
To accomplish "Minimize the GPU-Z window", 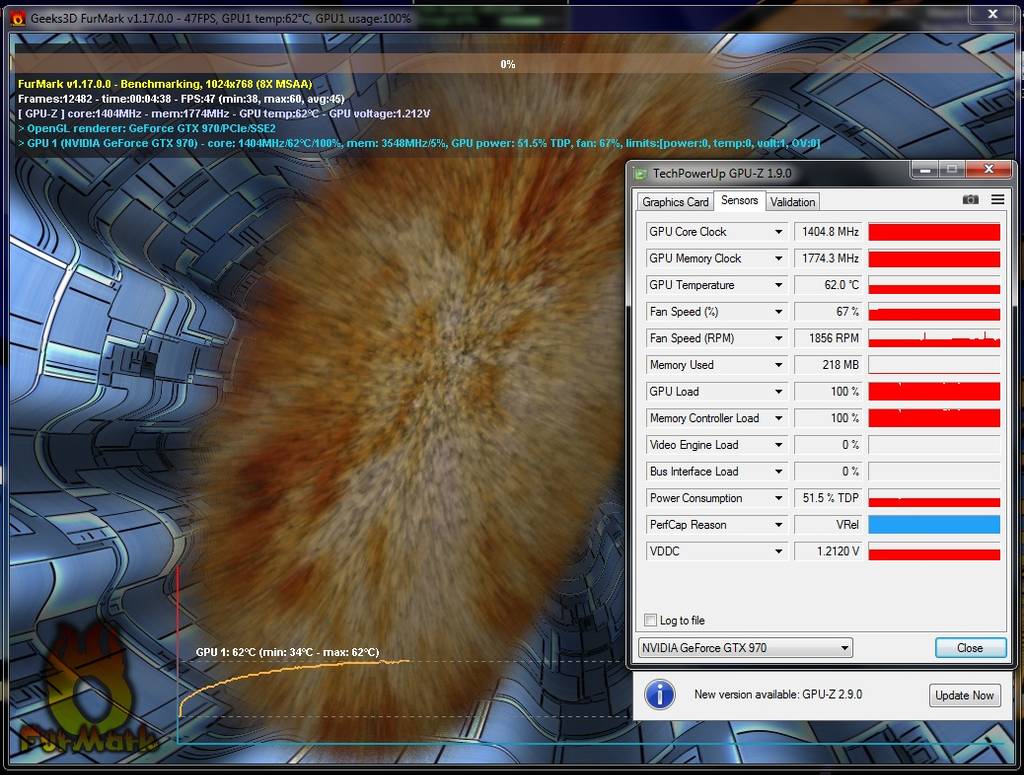I will (x=925, y=170).
